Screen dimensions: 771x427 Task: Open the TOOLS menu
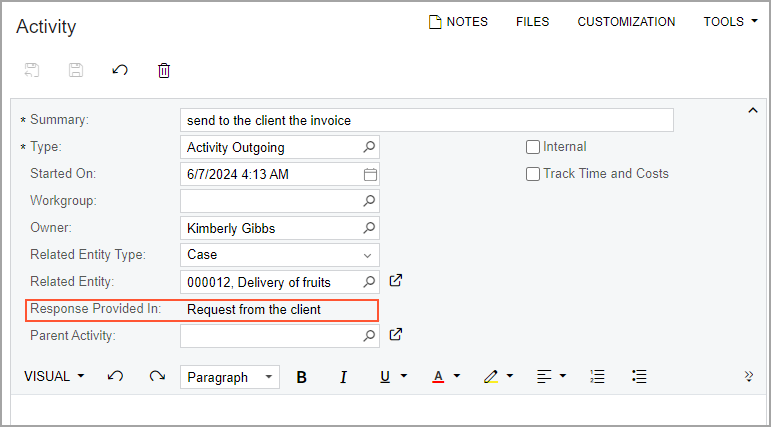click(730, 22)
